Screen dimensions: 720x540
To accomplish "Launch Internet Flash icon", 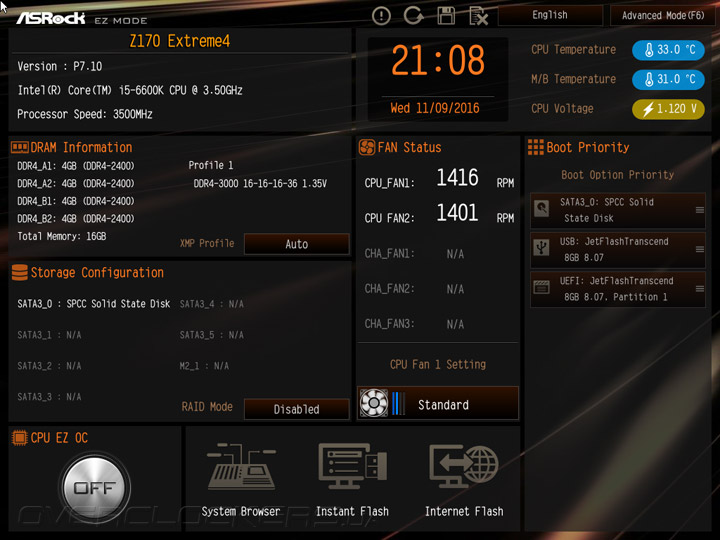I will [464, 466].
